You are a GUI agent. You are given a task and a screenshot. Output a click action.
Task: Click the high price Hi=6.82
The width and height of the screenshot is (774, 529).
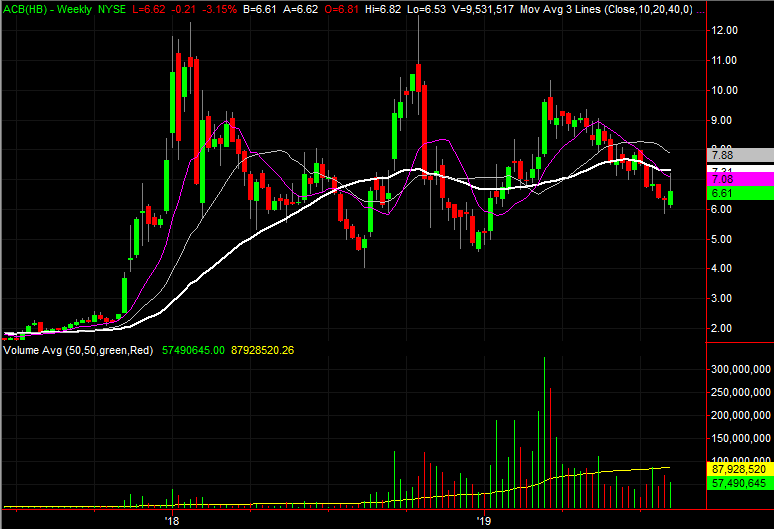383,9
